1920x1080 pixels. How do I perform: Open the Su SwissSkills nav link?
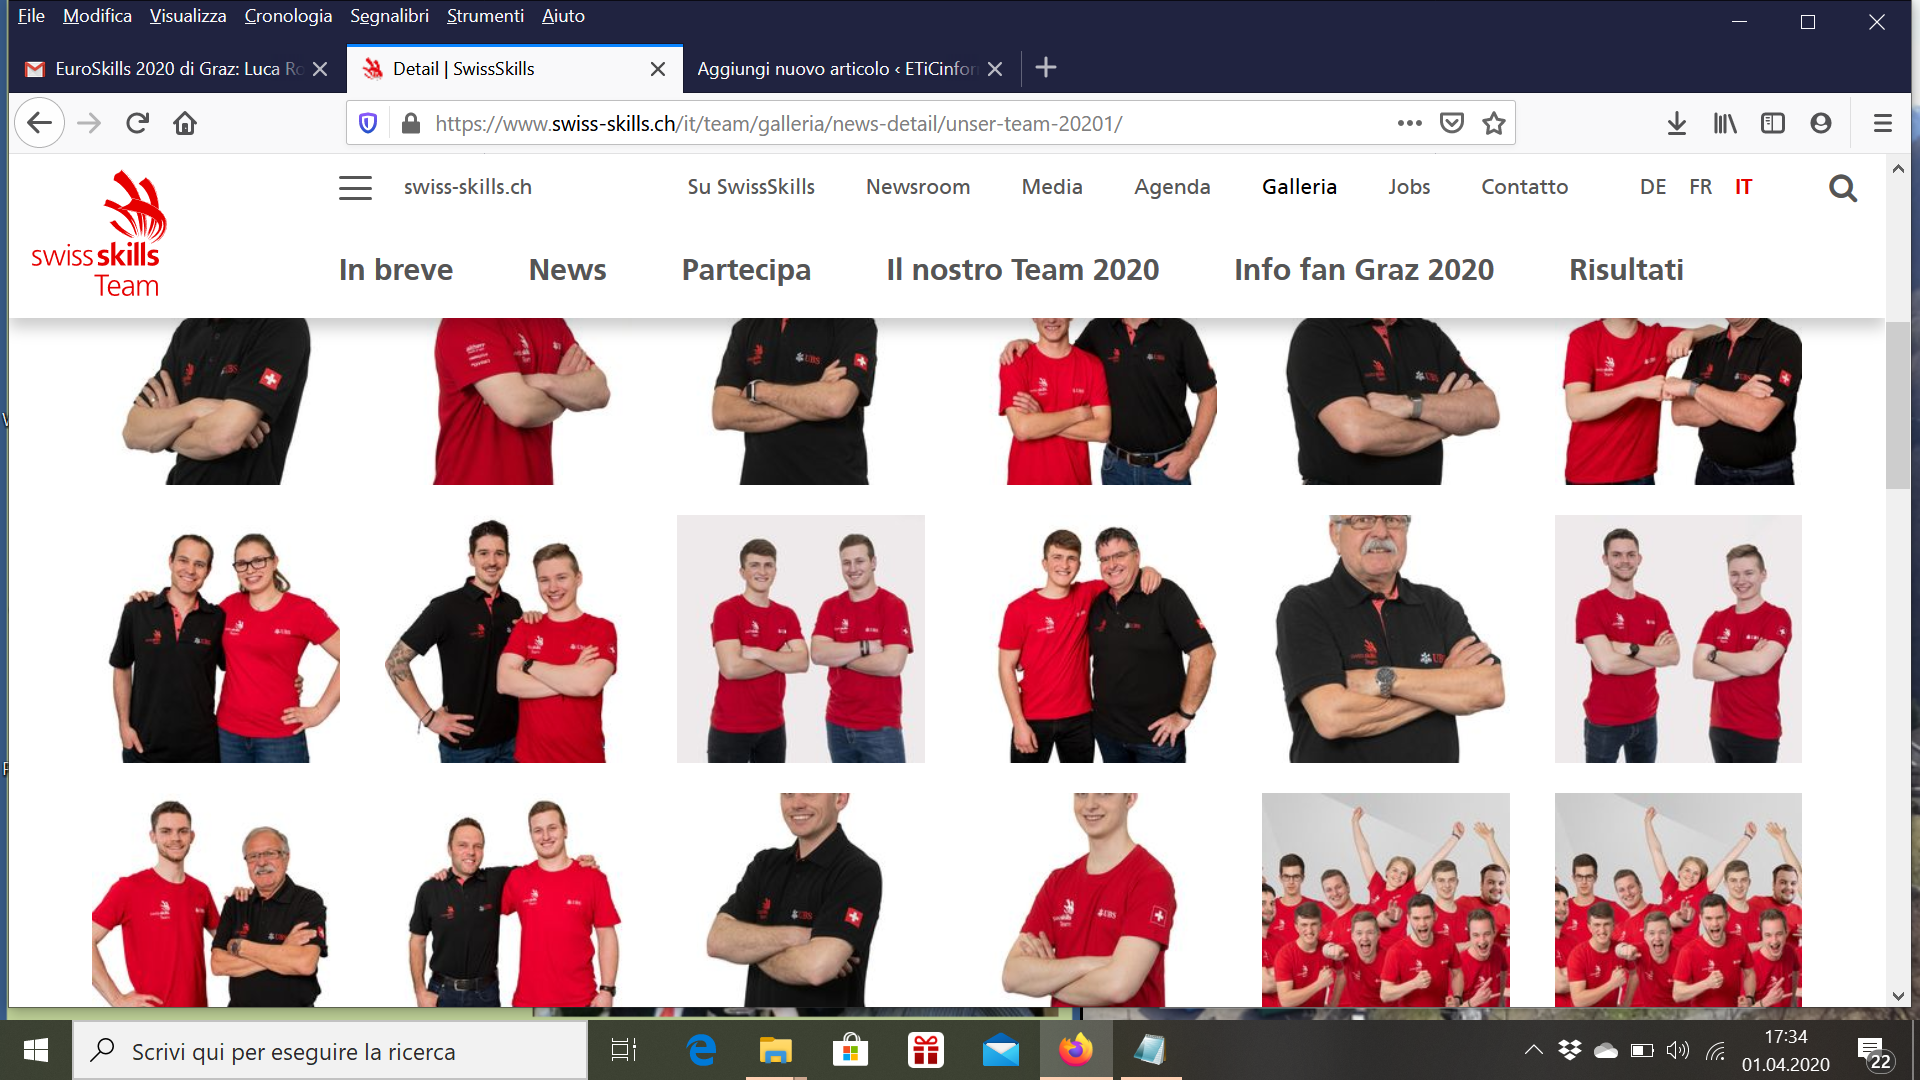tap(751, 187)
